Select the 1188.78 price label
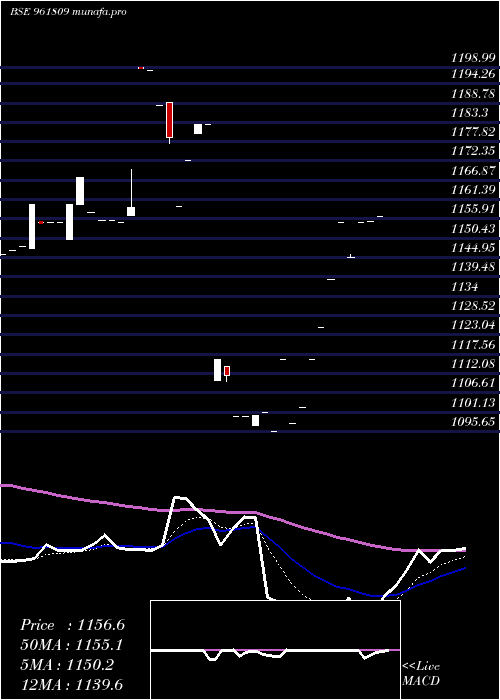 coord(473,94)
